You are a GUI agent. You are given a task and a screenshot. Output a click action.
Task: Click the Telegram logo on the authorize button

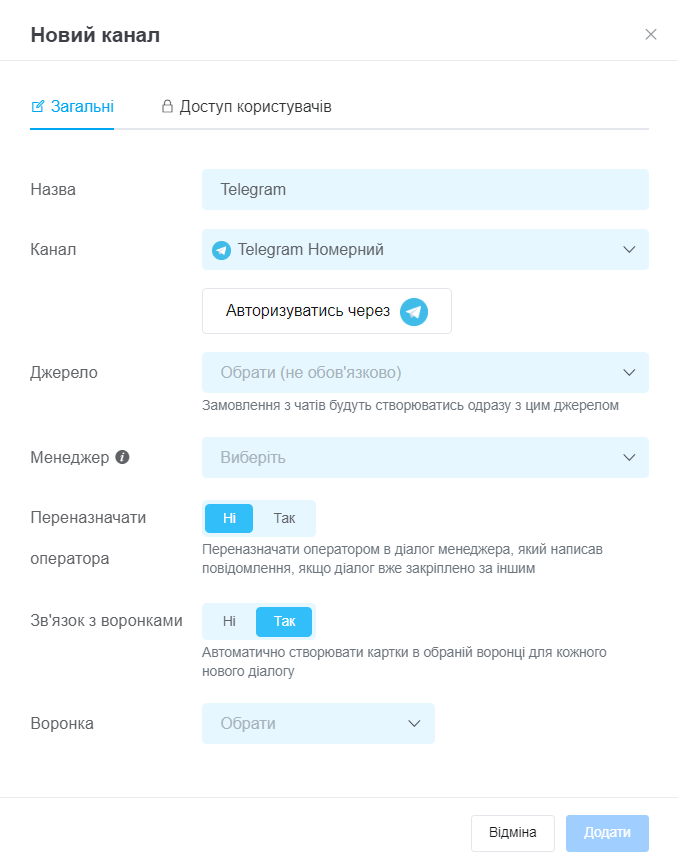413,312
